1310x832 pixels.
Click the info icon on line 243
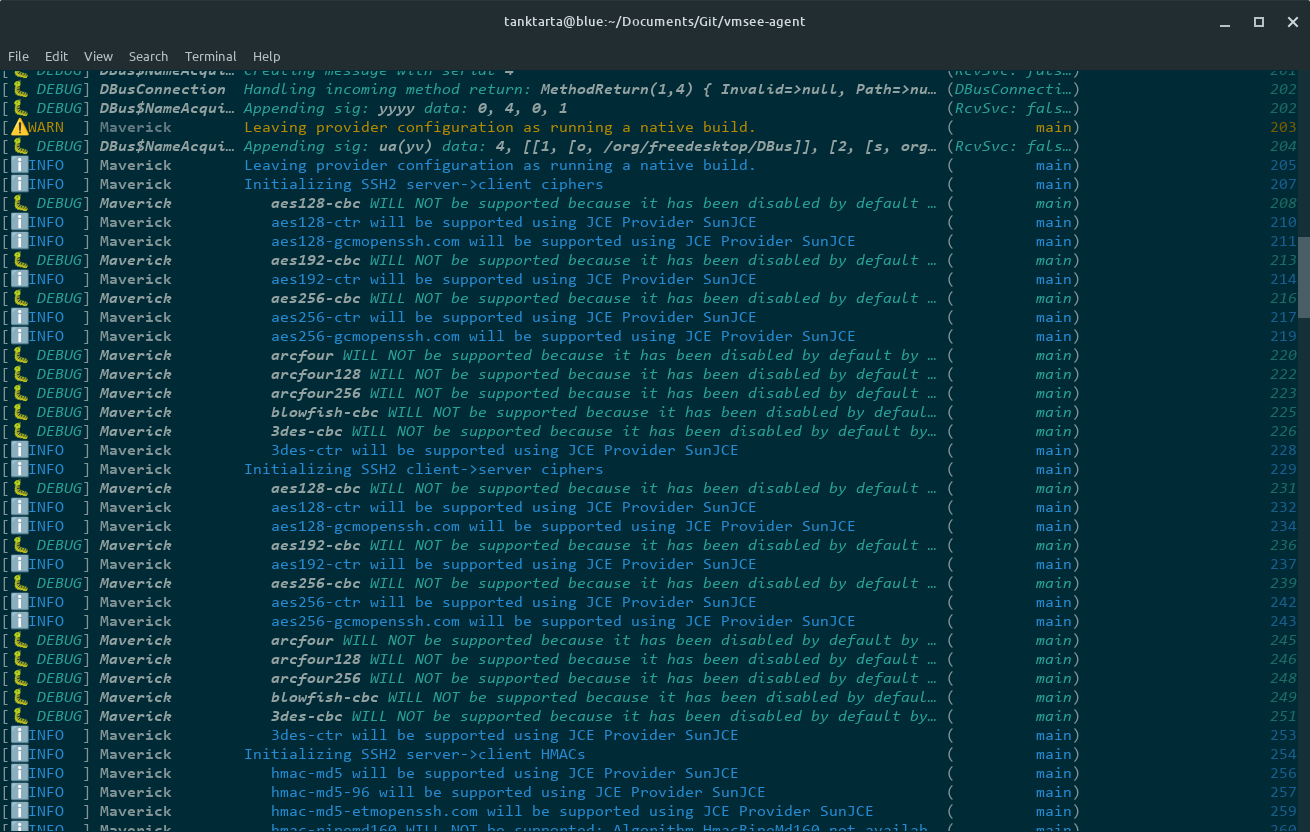point(19,621)
